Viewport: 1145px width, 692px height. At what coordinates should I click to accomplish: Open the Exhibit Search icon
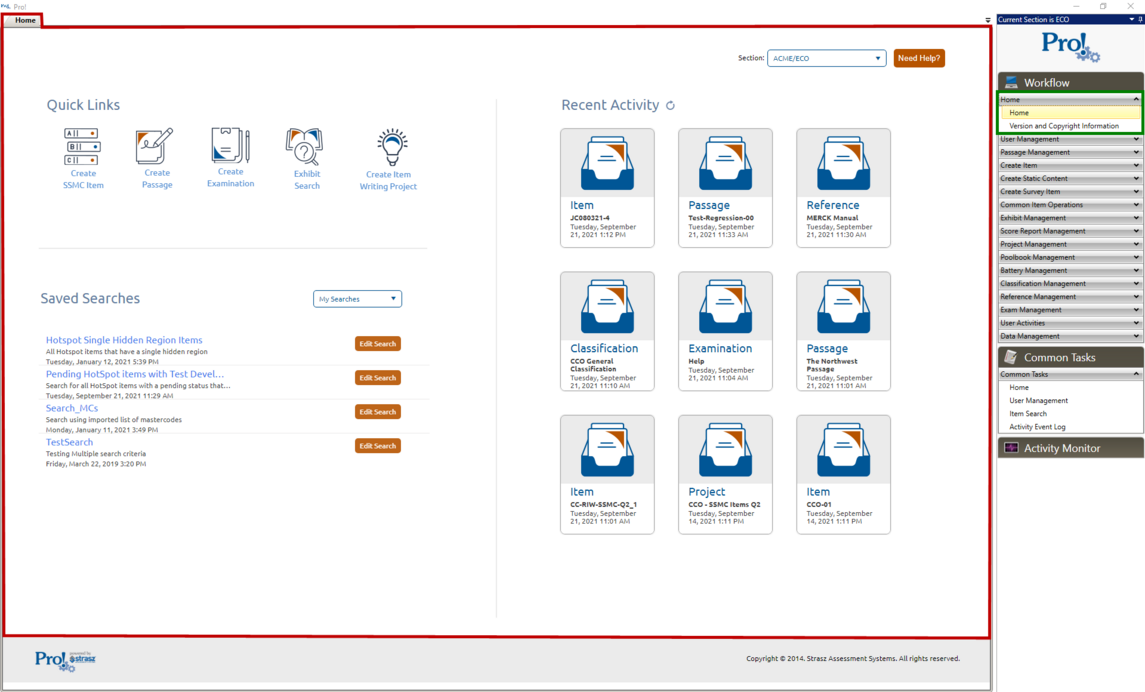point(305,147)
